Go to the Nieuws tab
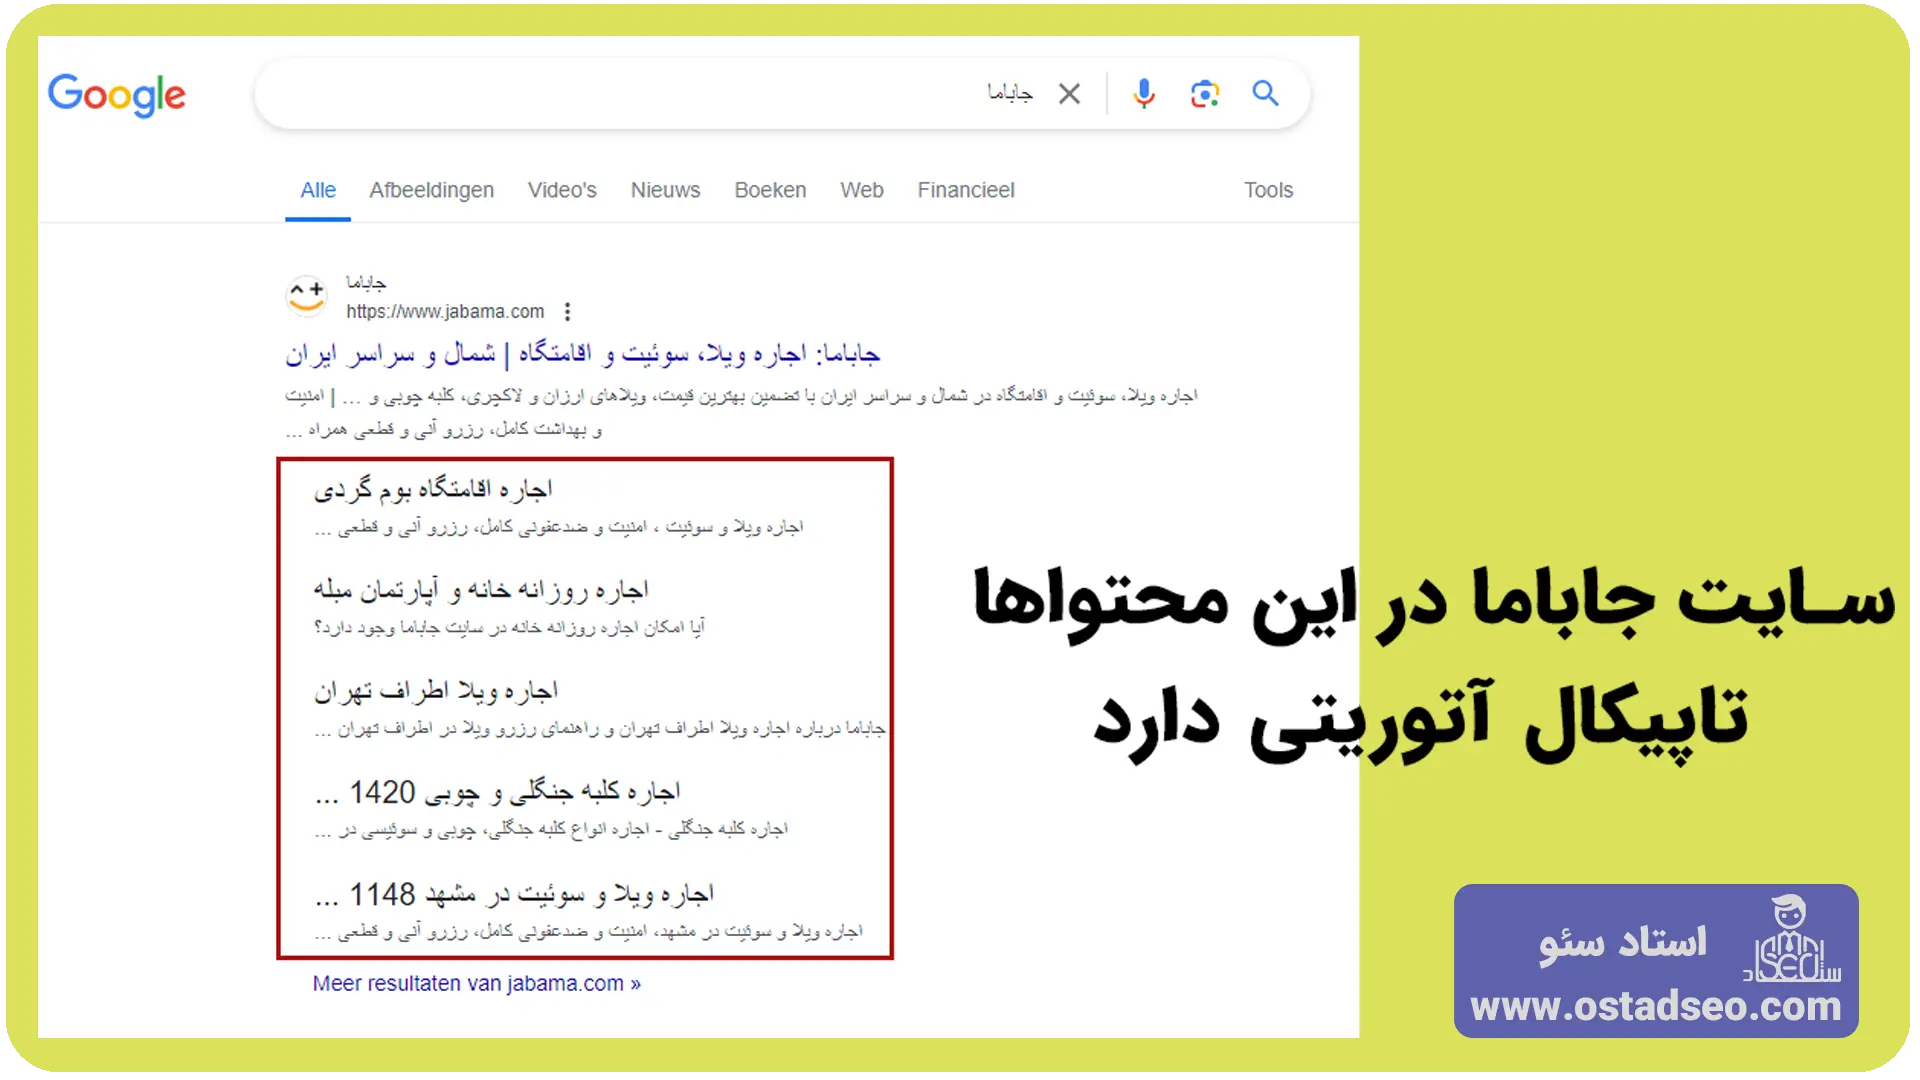This screenshot has height=1080, width=1920. [x=665, y=190]
